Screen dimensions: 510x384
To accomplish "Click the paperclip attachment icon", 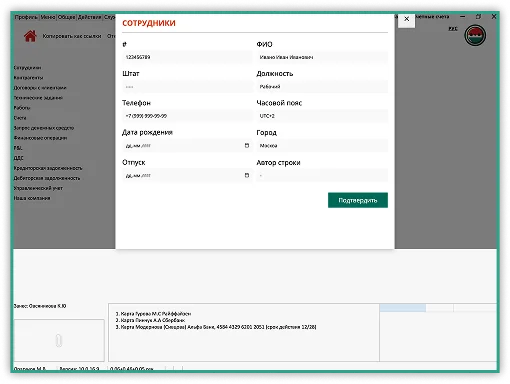I will [59, 340].
